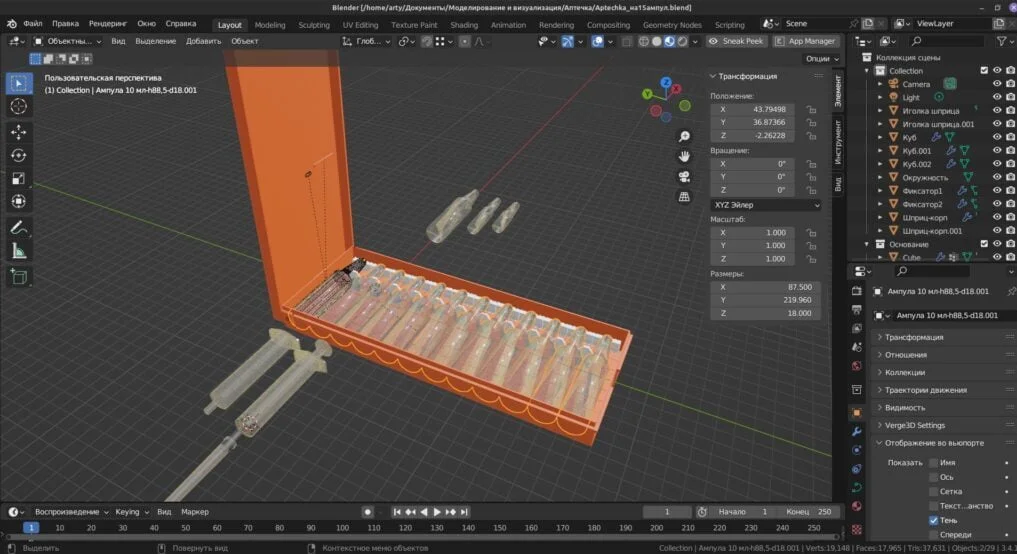Viewport: 1017px width, 554px height.
Task: Switch to material preview shading
Action: (x=669, y=41)
